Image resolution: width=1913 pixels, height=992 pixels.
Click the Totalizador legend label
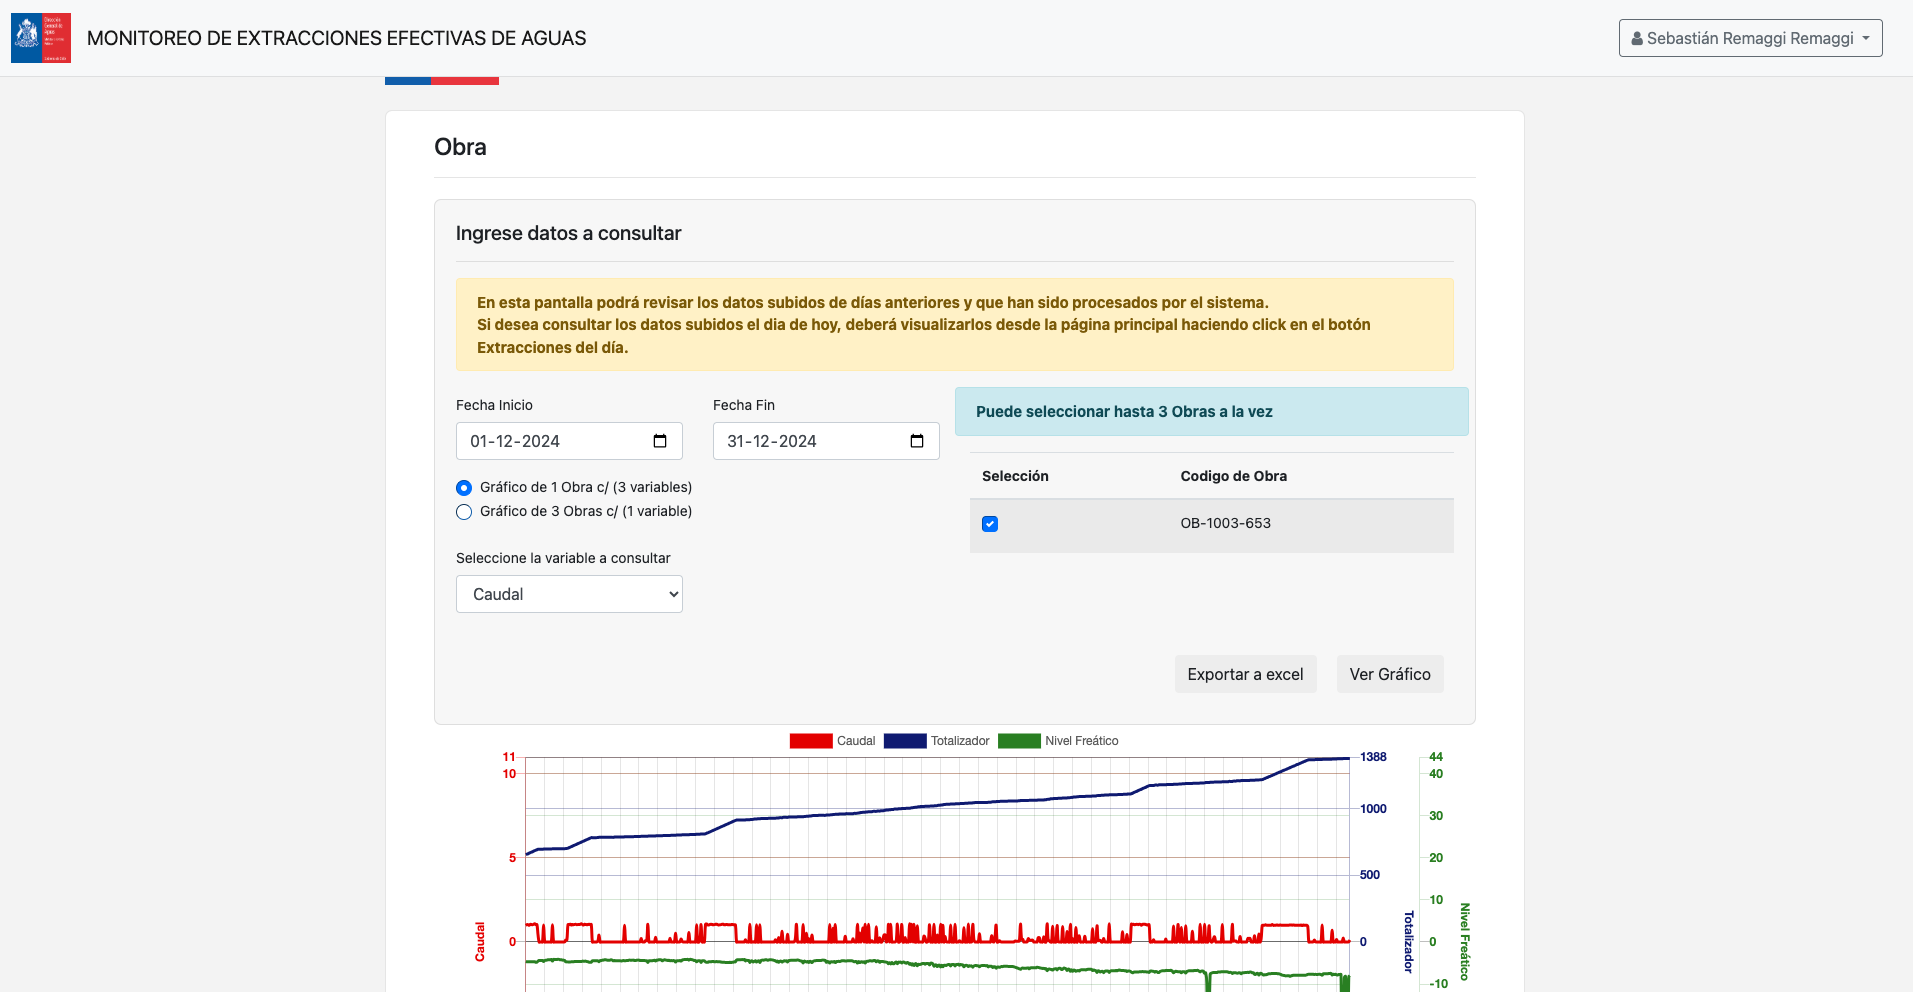[x=960, y=741]
